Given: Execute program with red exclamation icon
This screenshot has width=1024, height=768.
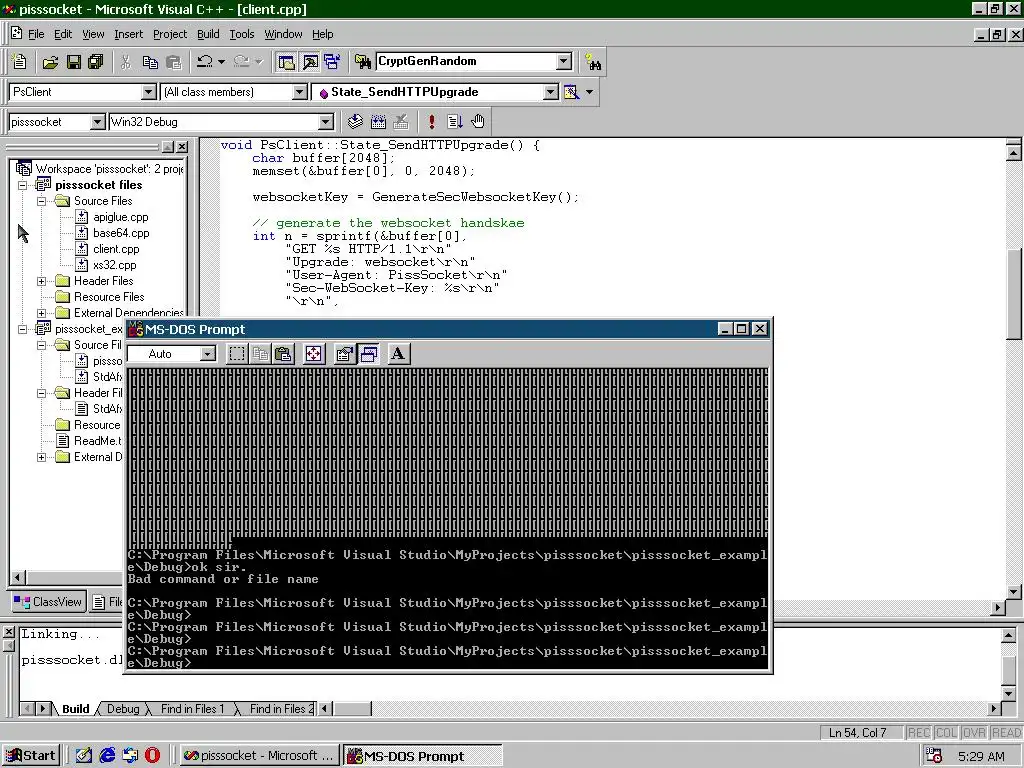Looking at the screenshot, I should (432, 121).
